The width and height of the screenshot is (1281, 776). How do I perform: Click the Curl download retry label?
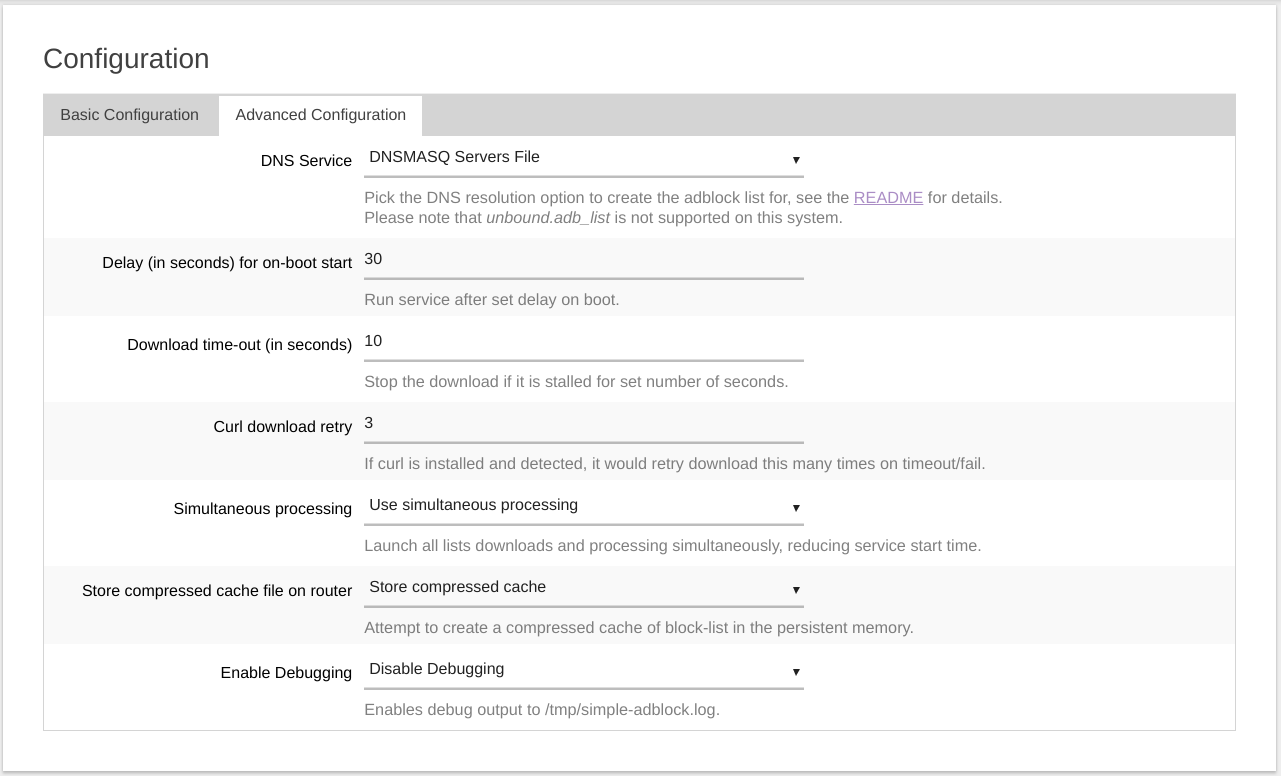282,427
